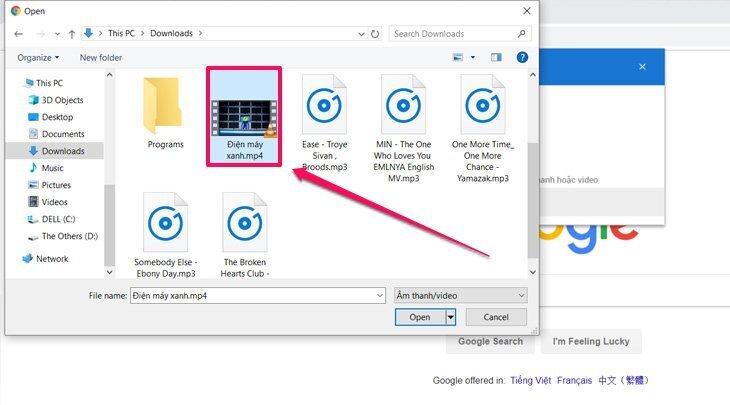Click the New folder button
Viewport: 730px width, 405px height.
[101, 58]
